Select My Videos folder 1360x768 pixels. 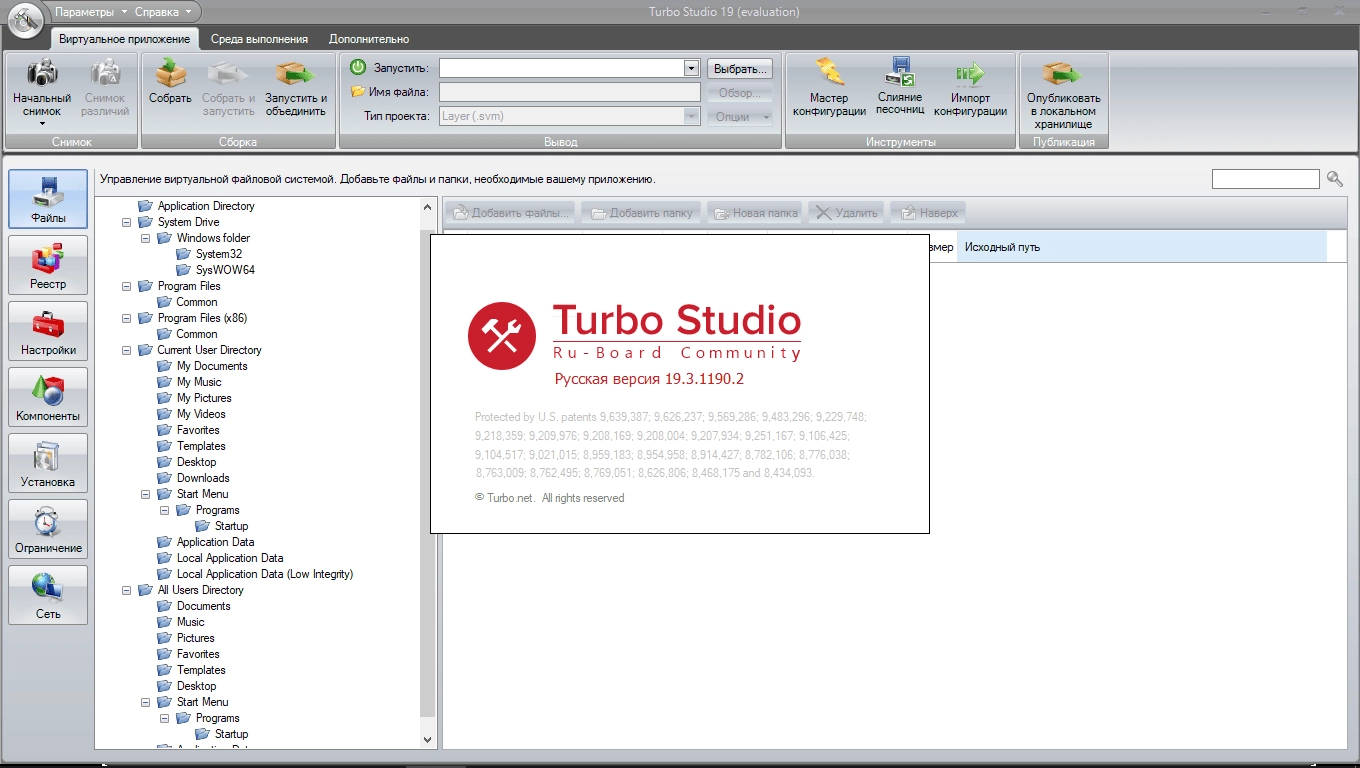201,414
